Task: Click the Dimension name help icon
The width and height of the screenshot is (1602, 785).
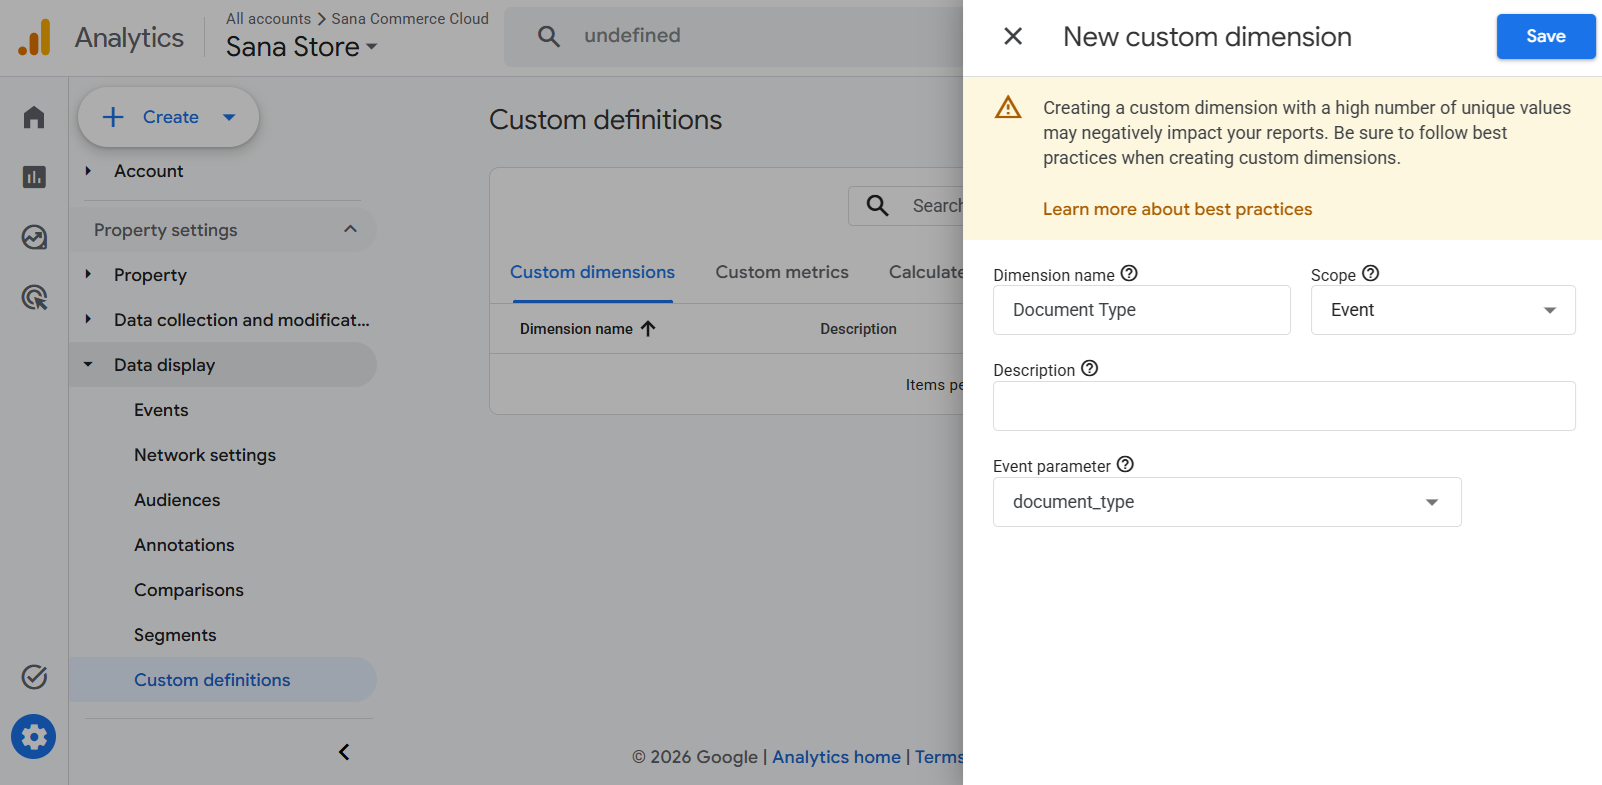Action: (x=1129, y=273)
